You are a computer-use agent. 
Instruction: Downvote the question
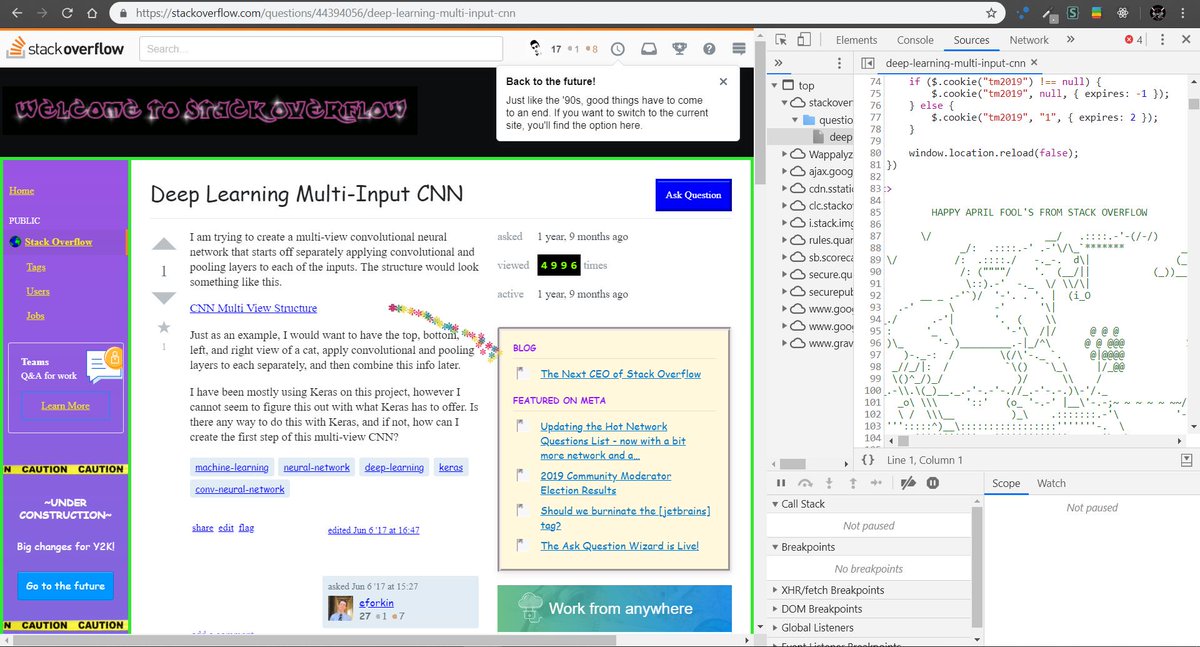[x=164, y=297]
